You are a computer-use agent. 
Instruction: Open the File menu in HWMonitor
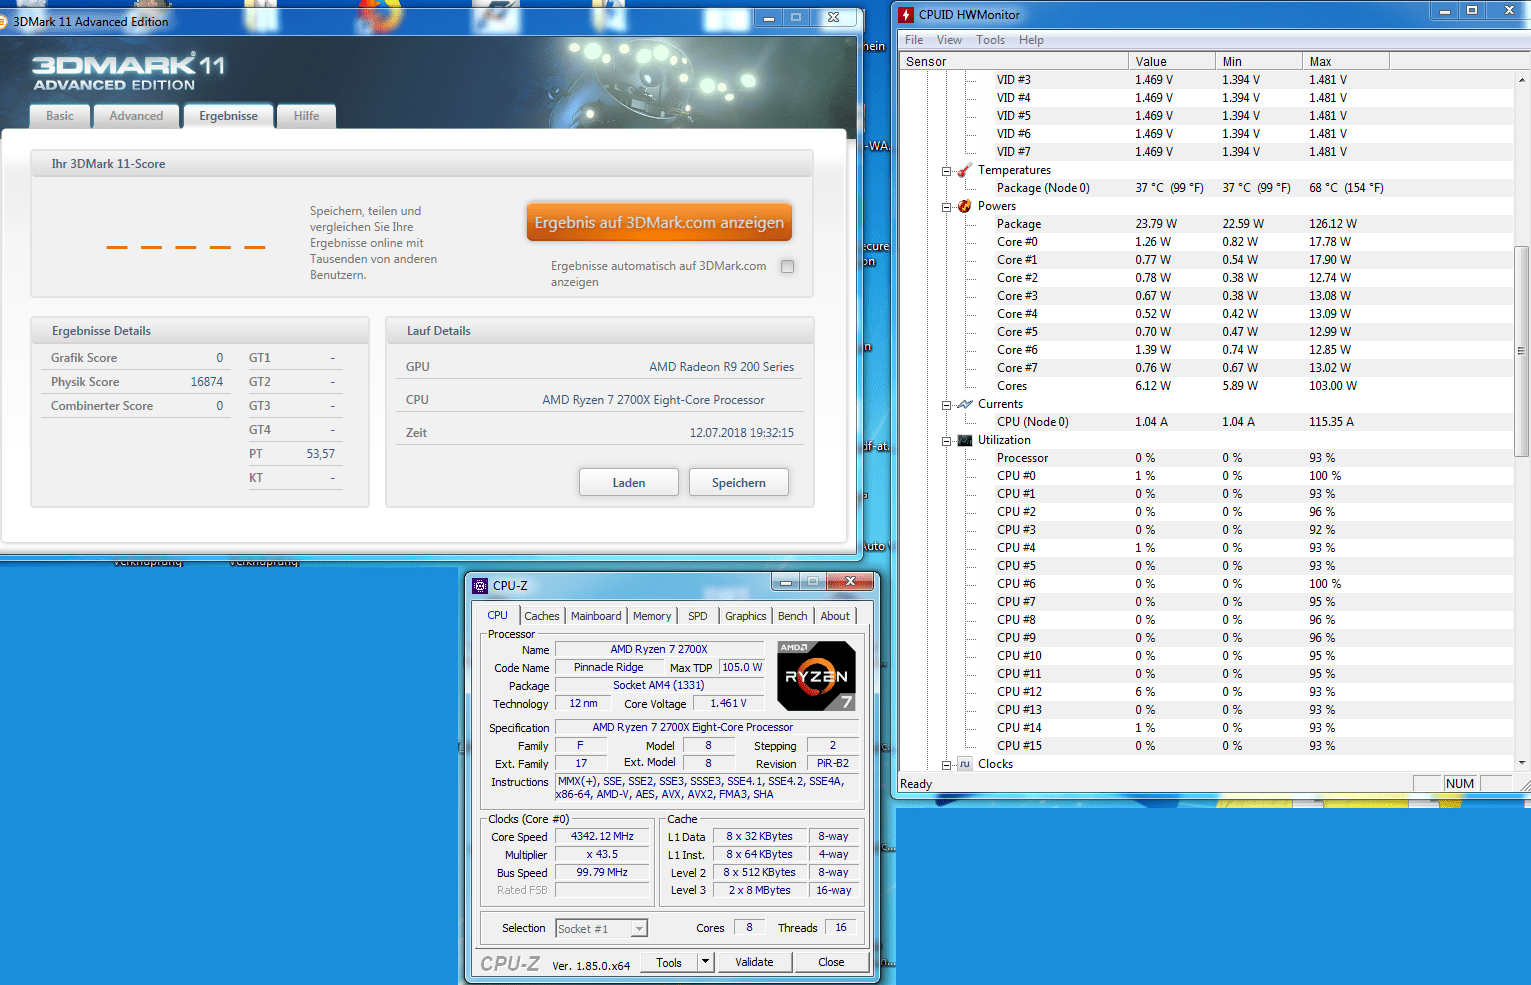pos(913,40)
